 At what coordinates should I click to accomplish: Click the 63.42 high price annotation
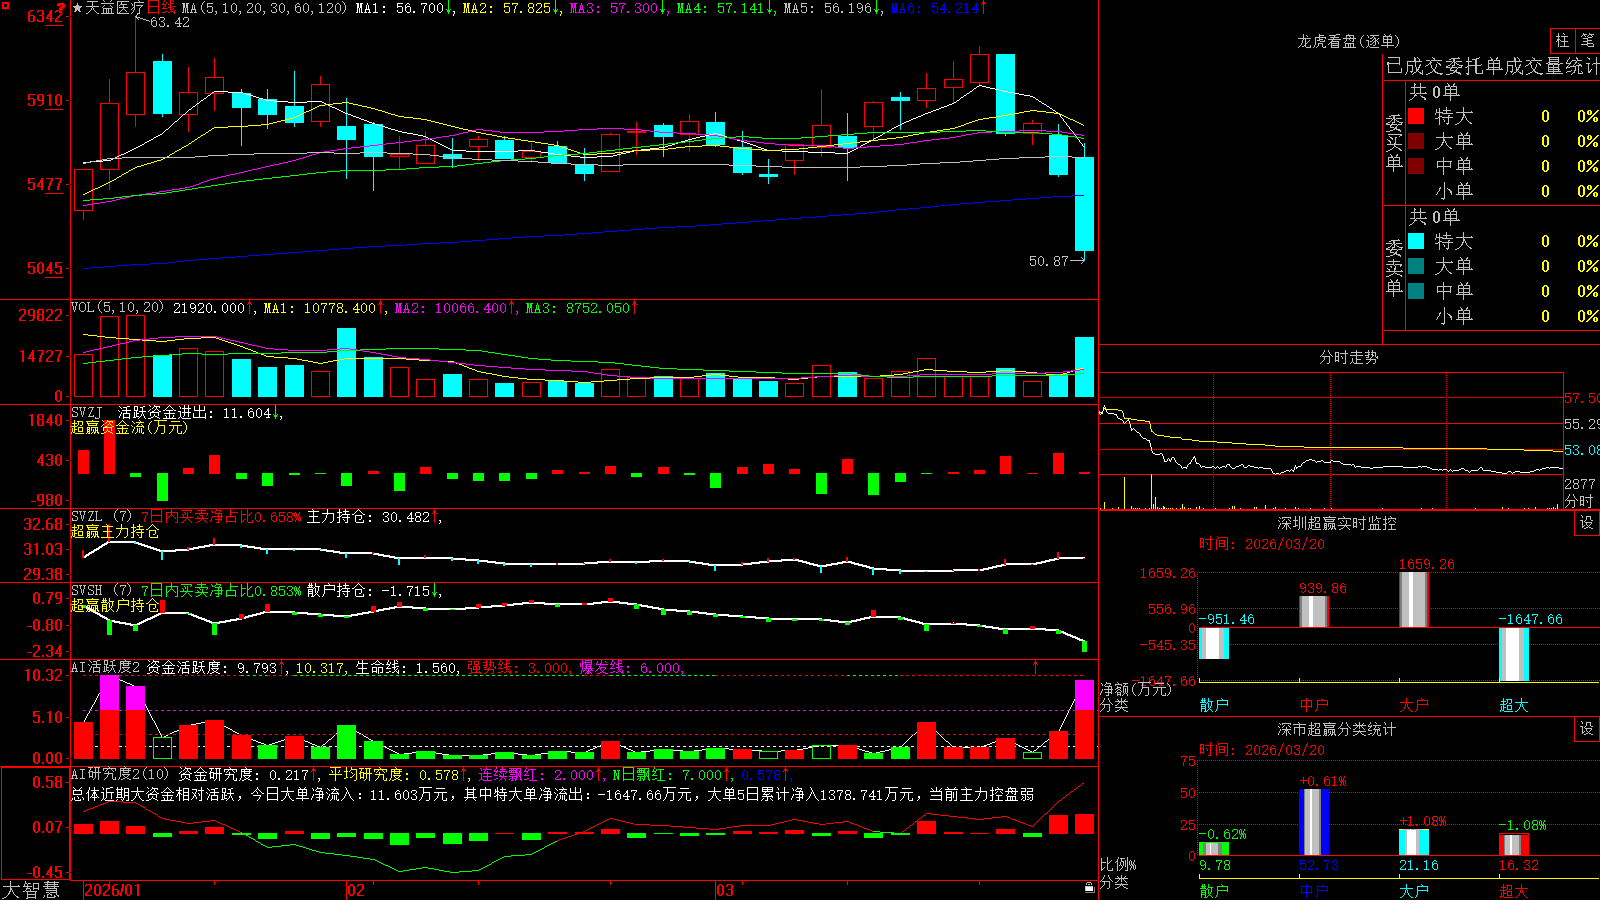coord(169,22)
